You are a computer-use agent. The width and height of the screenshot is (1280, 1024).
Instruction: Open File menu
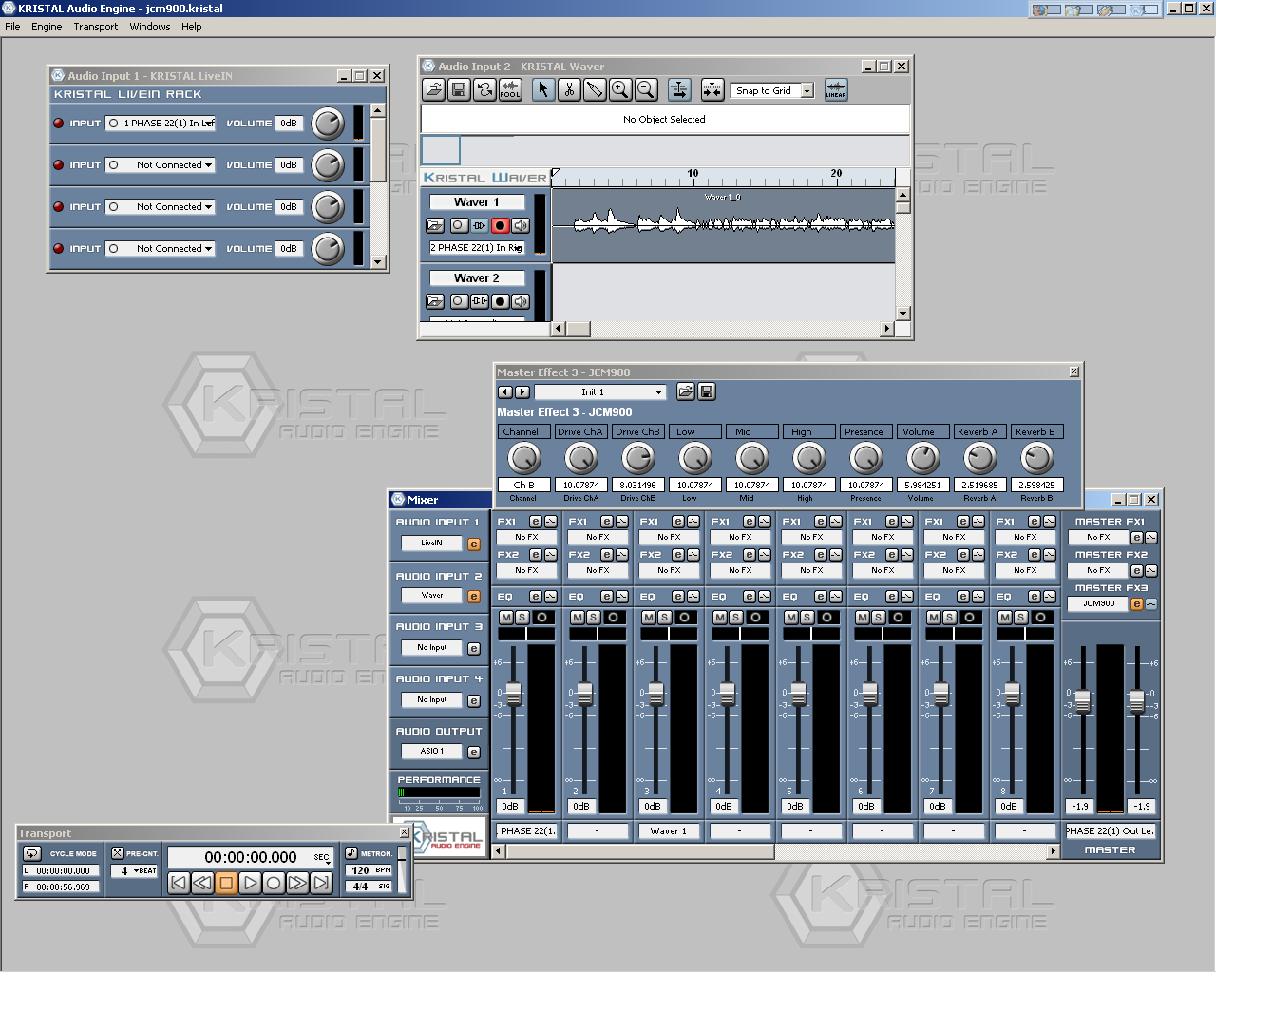click(x=13, y=27)
